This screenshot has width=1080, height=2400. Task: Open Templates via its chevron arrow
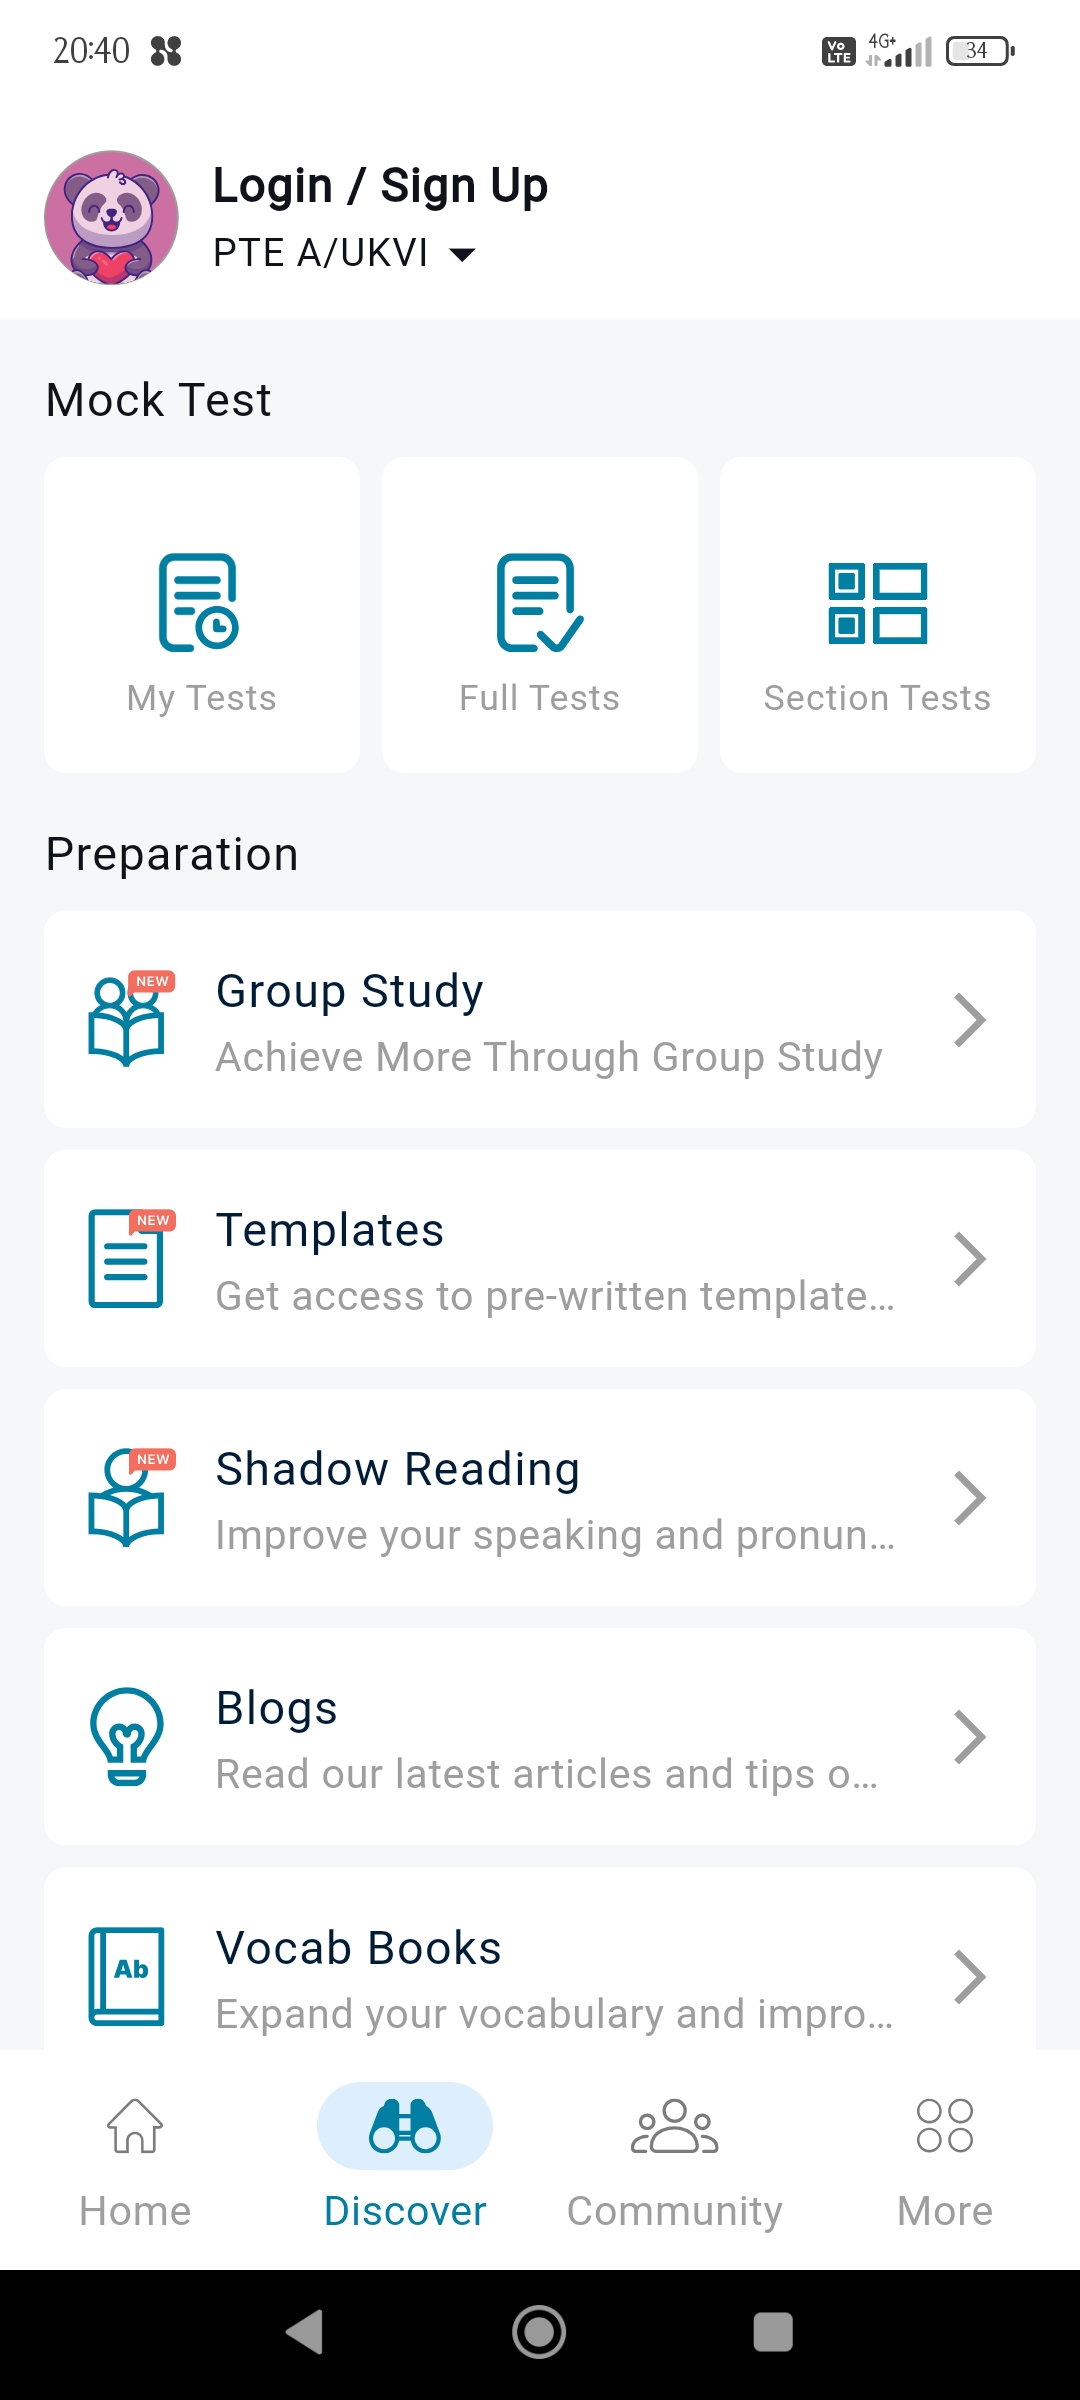[969, 1259]
